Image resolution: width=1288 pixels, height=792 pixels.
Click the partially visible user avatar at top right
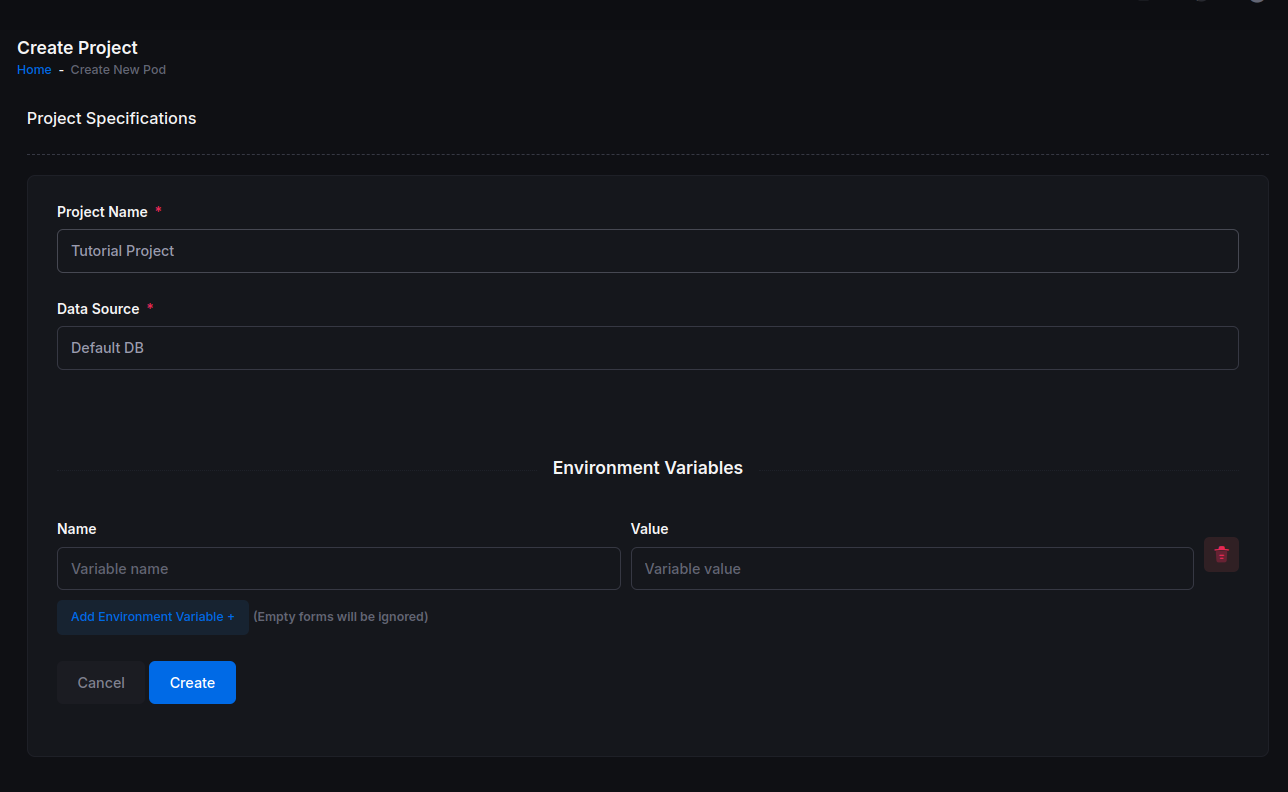point(1257,2)
